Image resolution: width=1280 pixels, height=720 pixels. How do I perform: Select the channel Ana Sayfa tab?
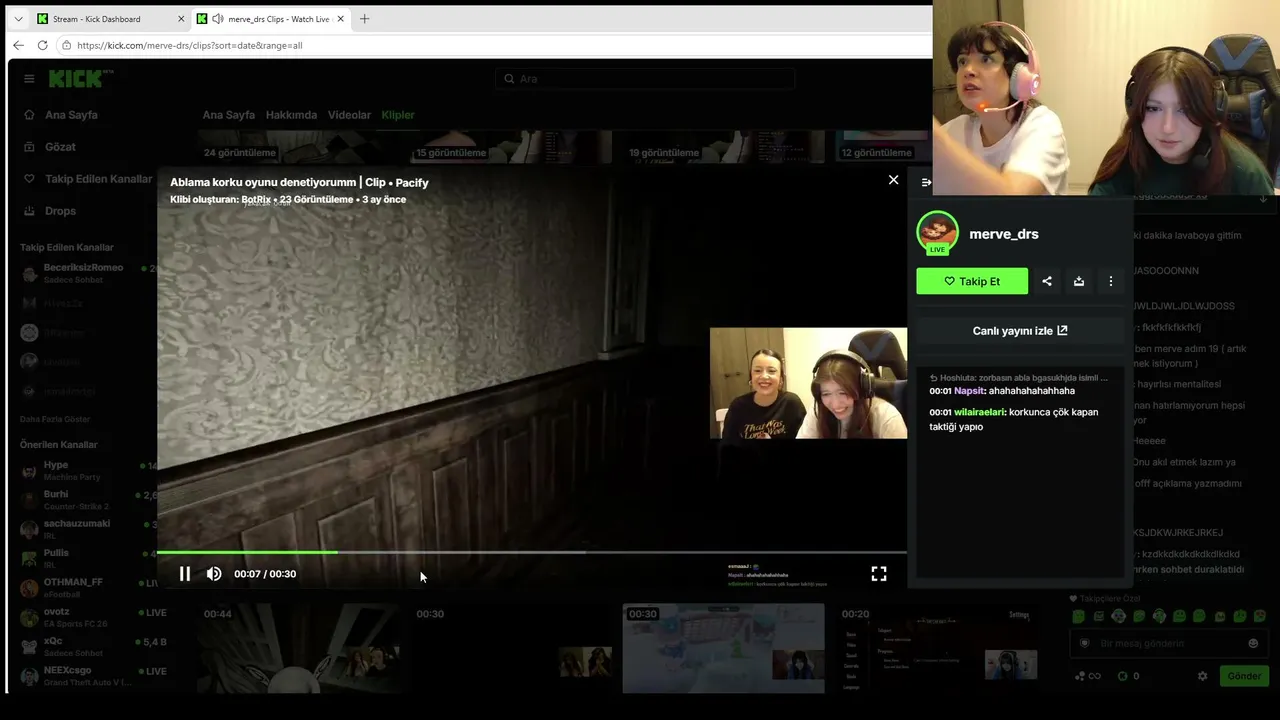[x=229, y=115]
